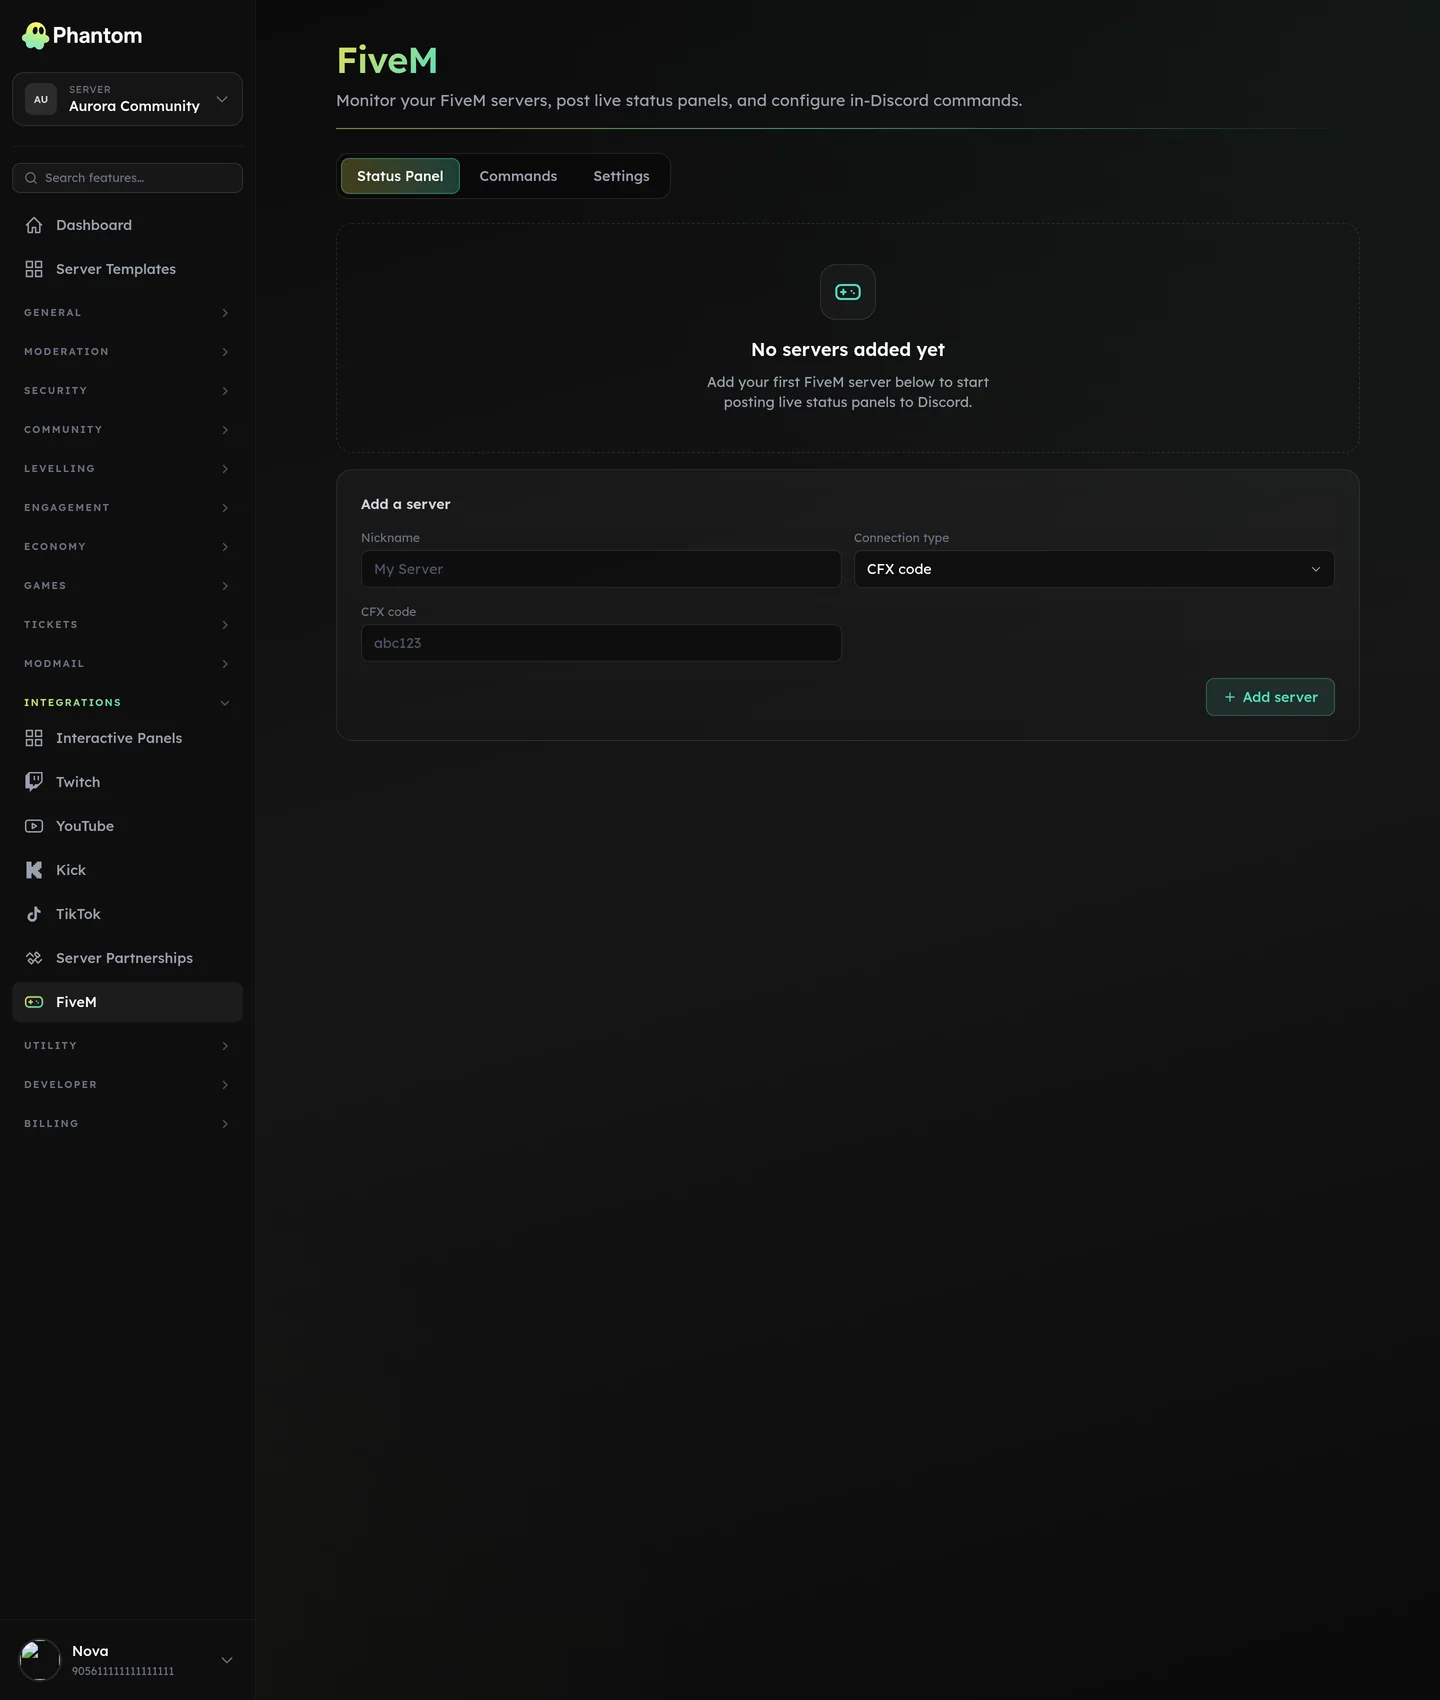Click the "No servers added yet" text
Image resolution: width=1440 pixels, height=1700 pixels.
848,350
